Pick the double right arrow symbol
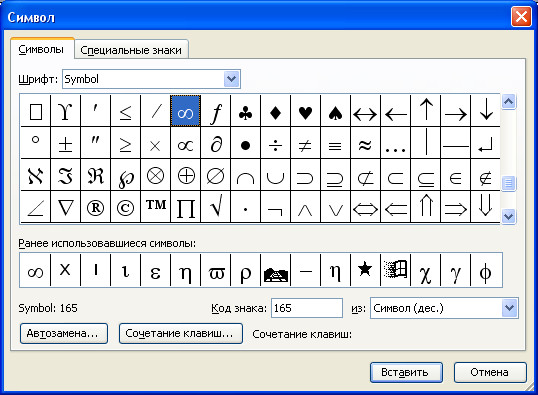The width and height of the screenshot is (538, 395). point(456,207)
